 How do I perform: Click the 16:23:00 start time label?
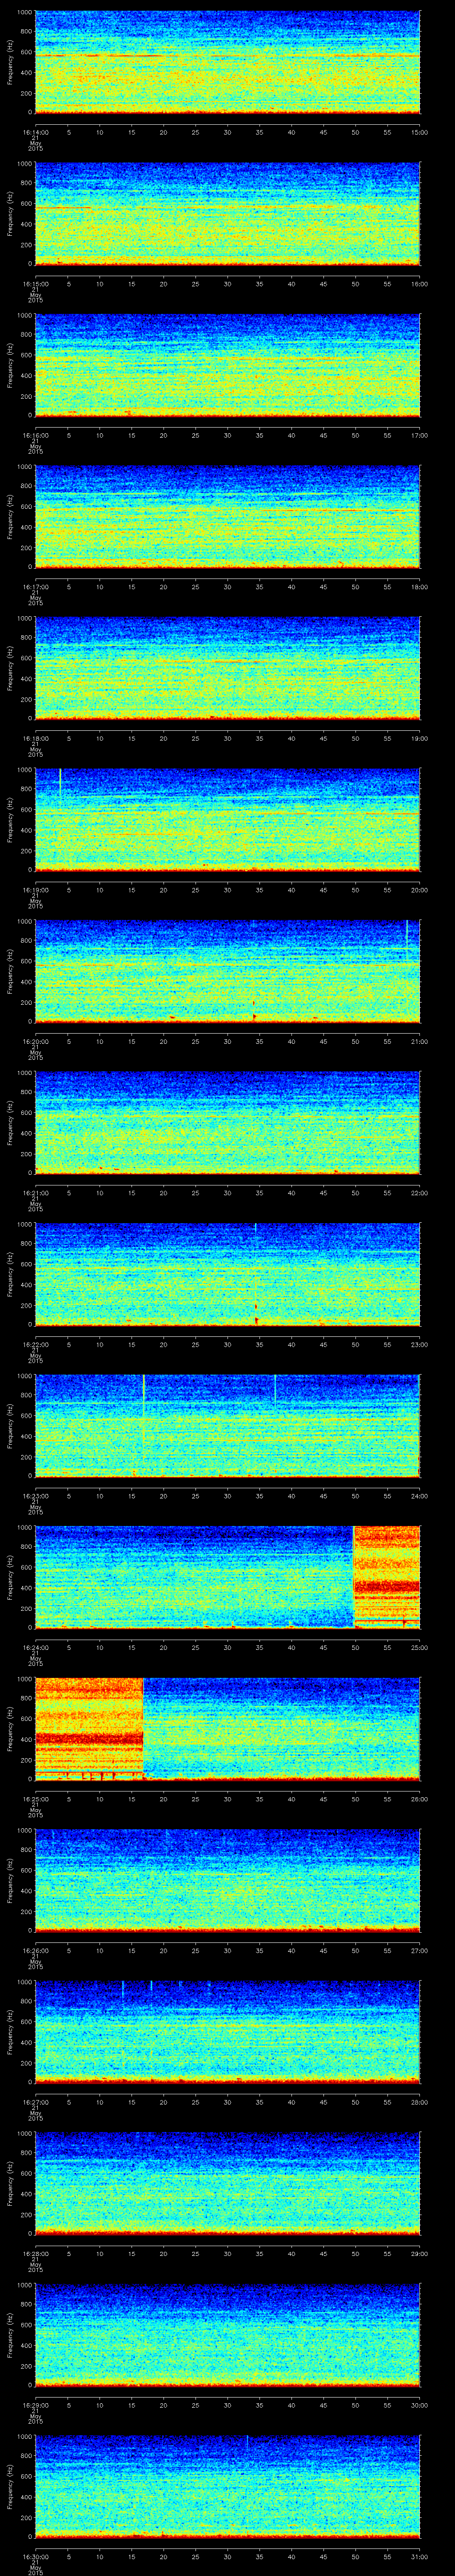(x=35, y=1495)
